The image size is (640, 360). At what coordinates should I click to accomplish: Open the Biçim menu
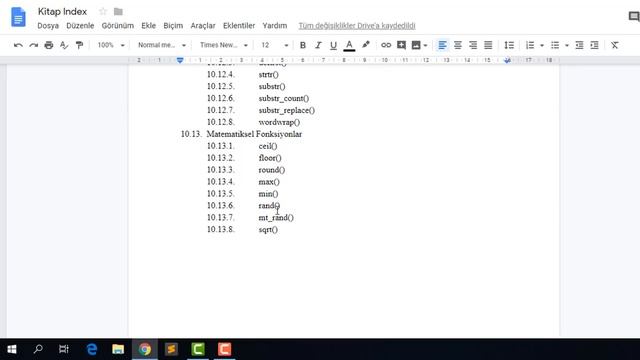coord(173,26)
